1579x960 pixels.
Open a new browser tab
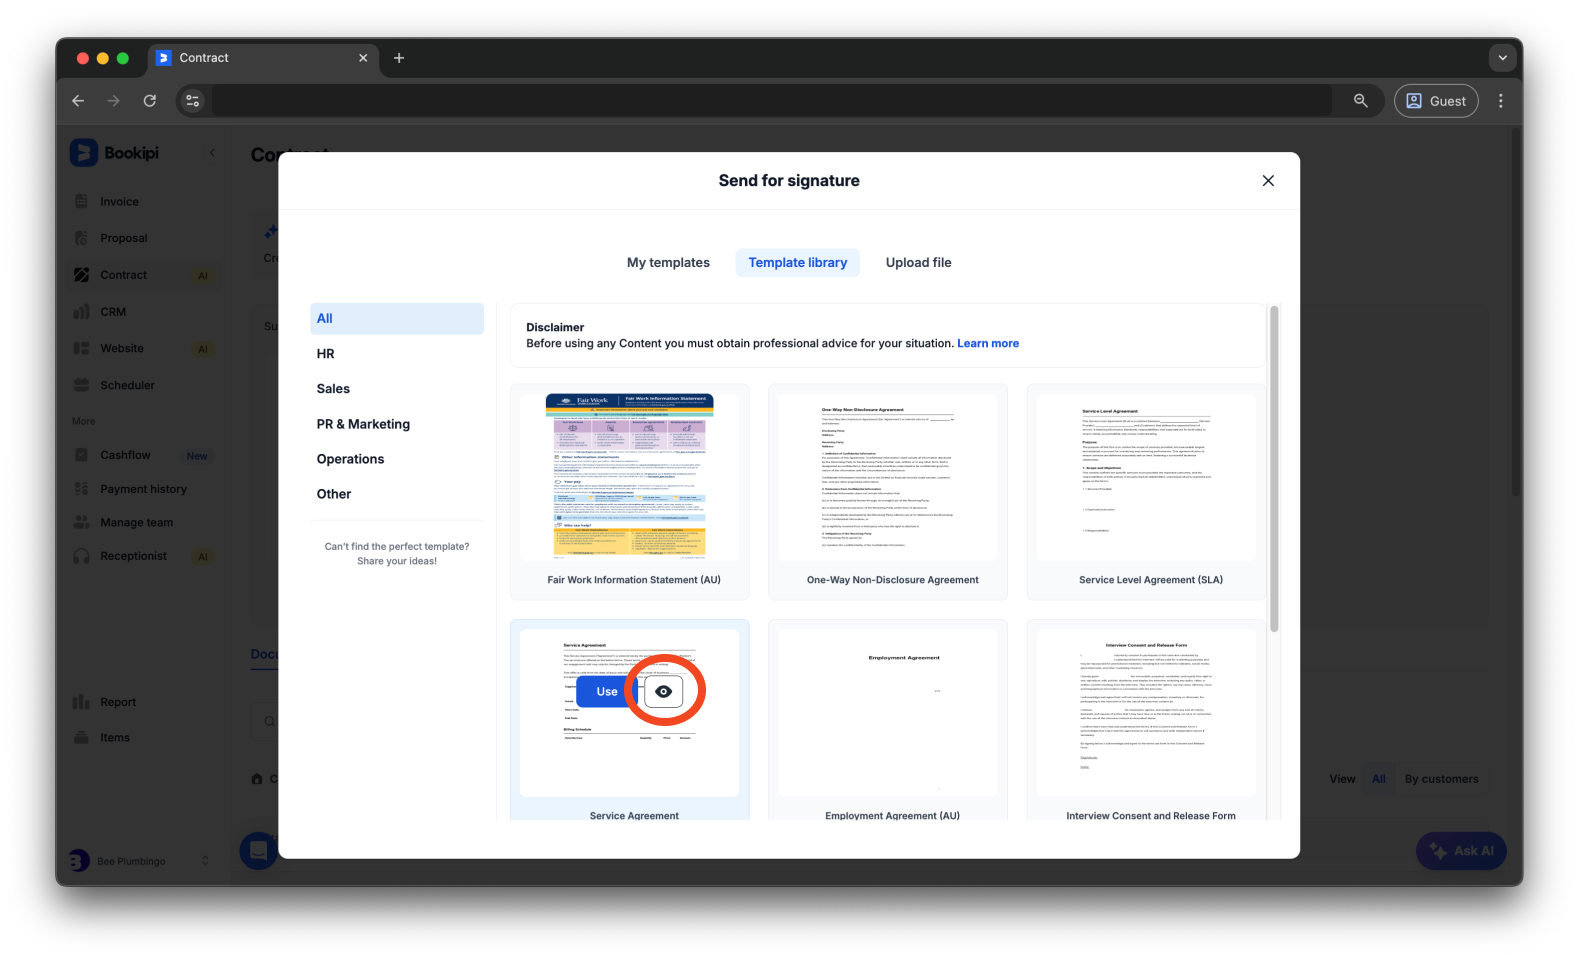(399, 58)
